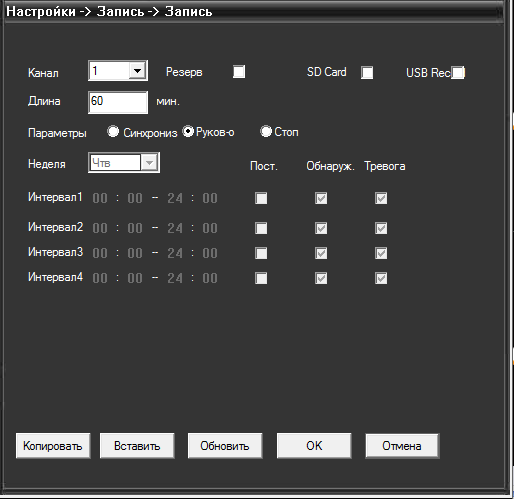
Task: Click Интервал1 end hour 24 field
Action: (x=175, y=198)
